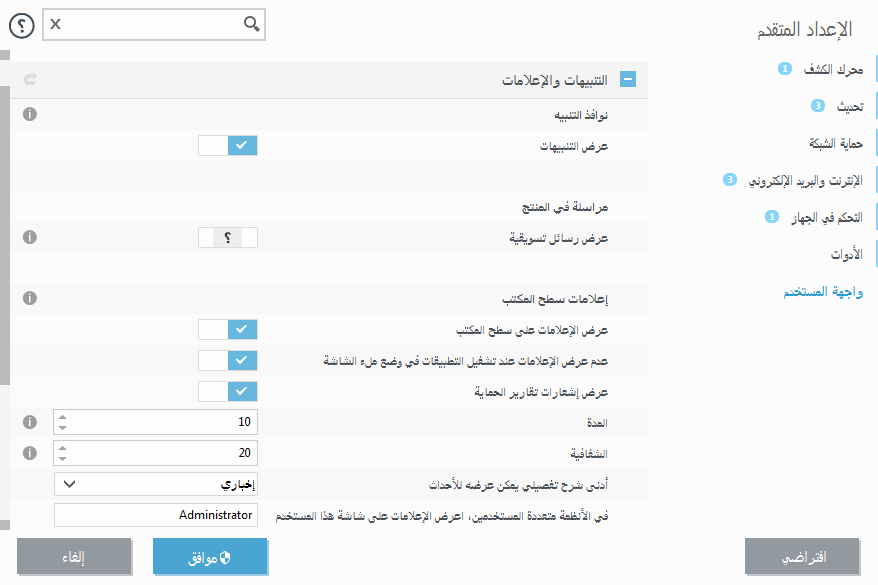878x585 pixels.
Task: Open the إخباري verbosity dropdown
Action: (154, 483)
